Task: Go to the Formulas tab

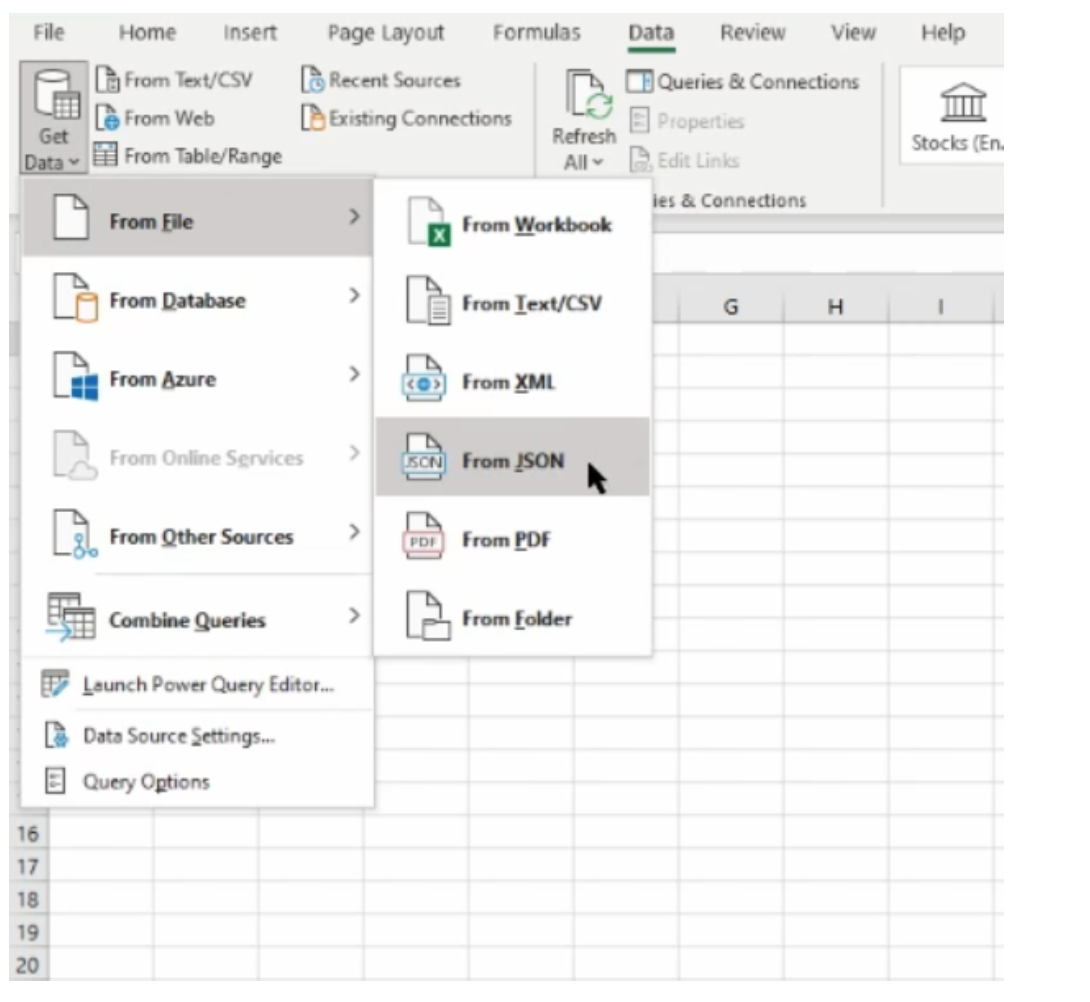Action: pos(537,32)
